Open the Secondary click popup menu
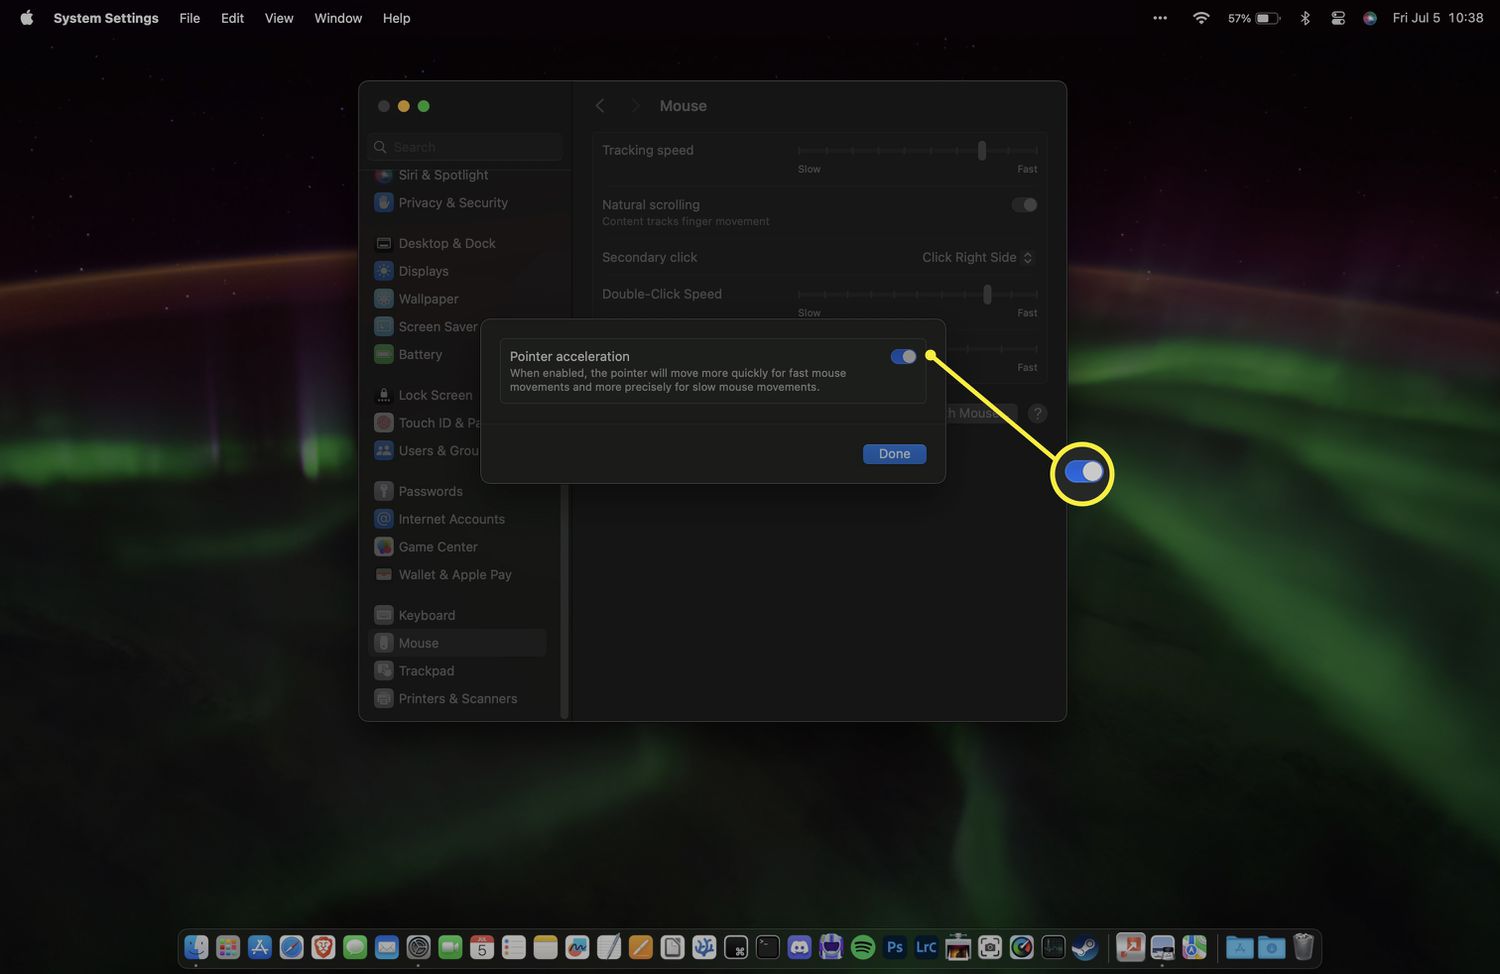The height and width of the screenshot is (974, 1500). 977,257
